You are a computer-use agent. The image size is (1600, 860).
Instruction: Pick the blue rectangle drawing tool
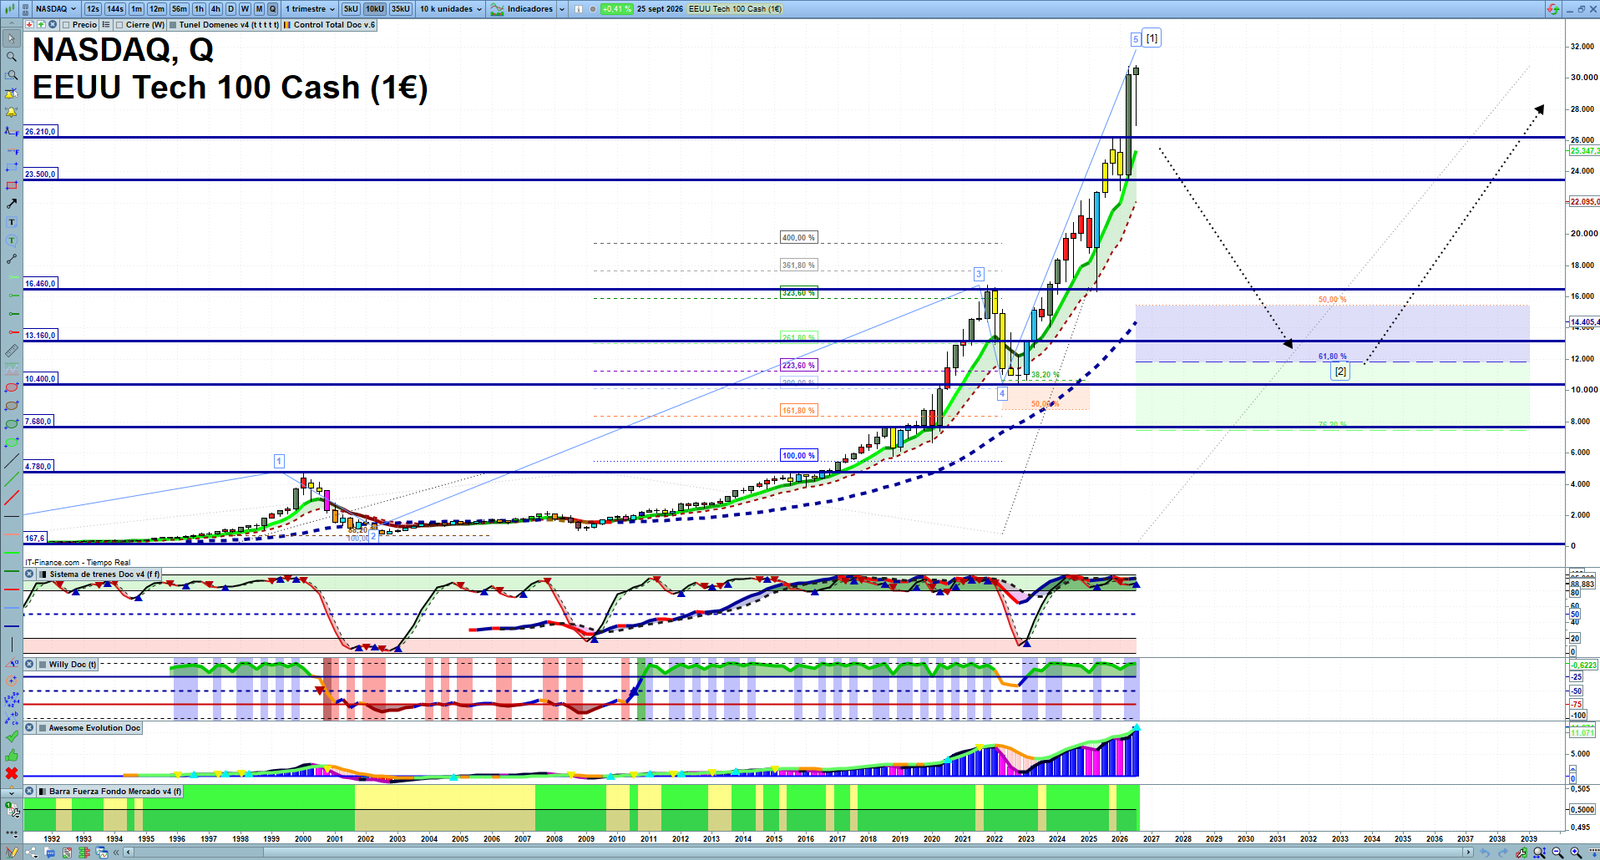pos(11,167)
